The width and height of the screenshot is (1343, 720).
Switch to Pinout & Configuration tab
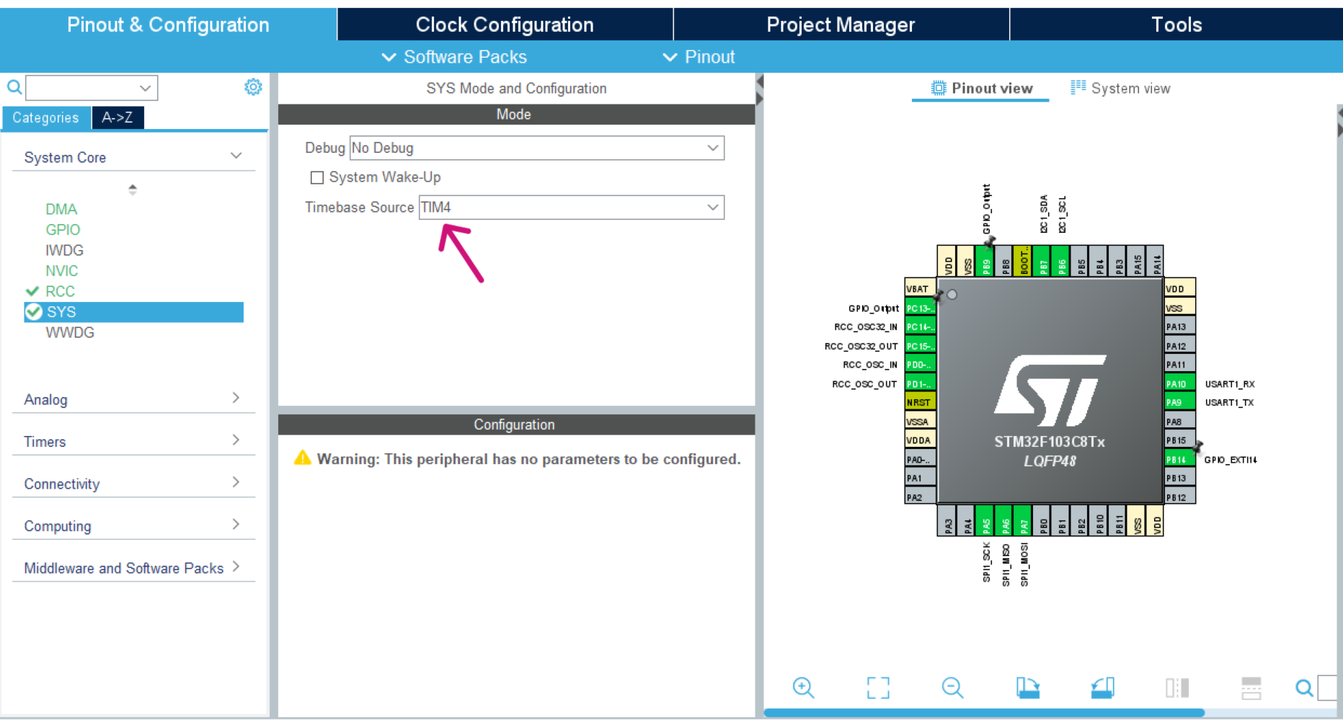168,24
